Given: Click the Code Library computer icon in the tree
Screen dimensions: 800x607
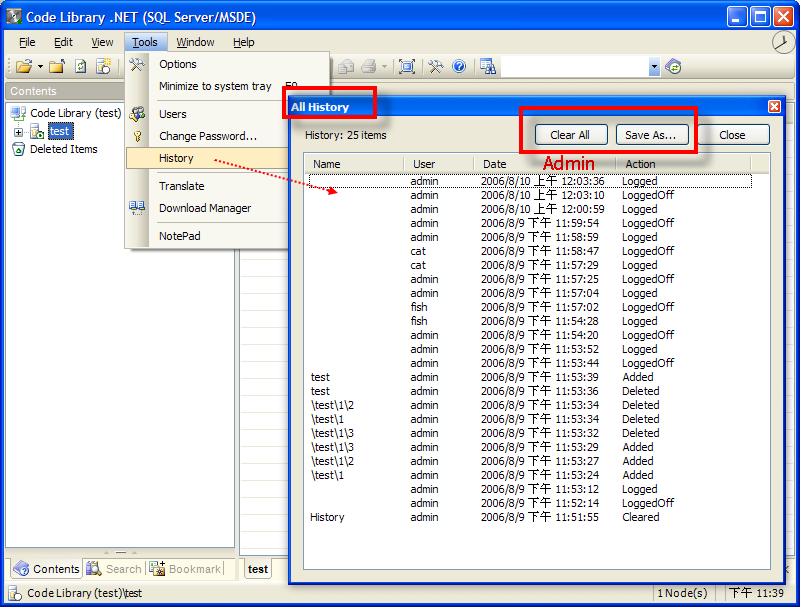Looking at the screenshot, I should [18, 113].
